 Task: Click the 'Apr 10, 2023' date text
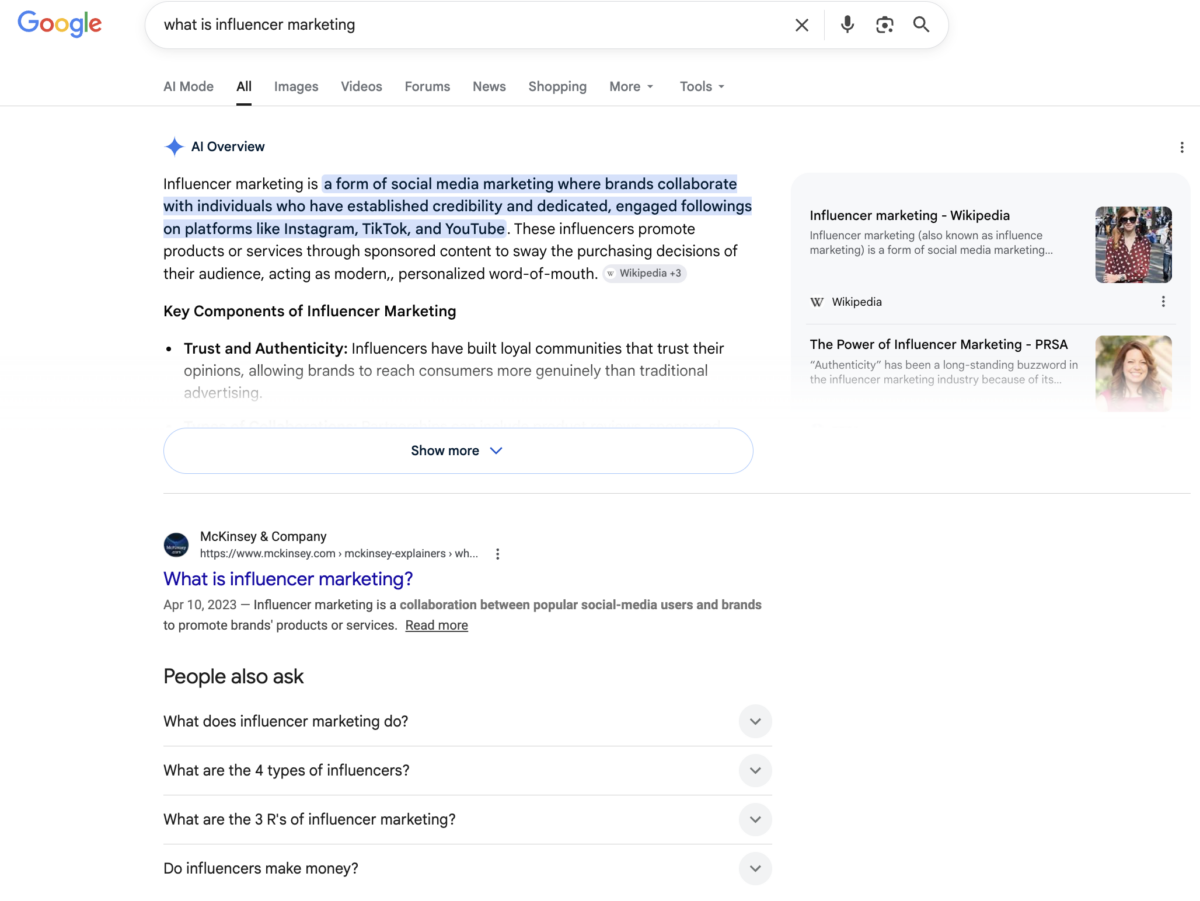[200, 605]
